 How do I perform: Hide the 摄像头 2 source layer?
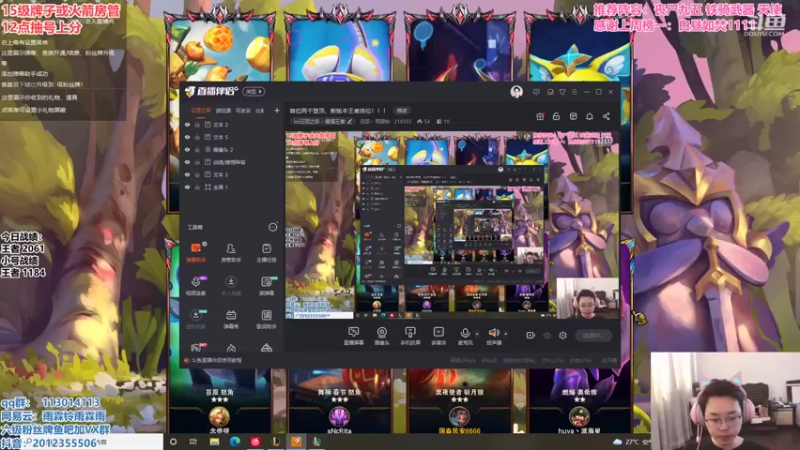click(x=187, y=149)
